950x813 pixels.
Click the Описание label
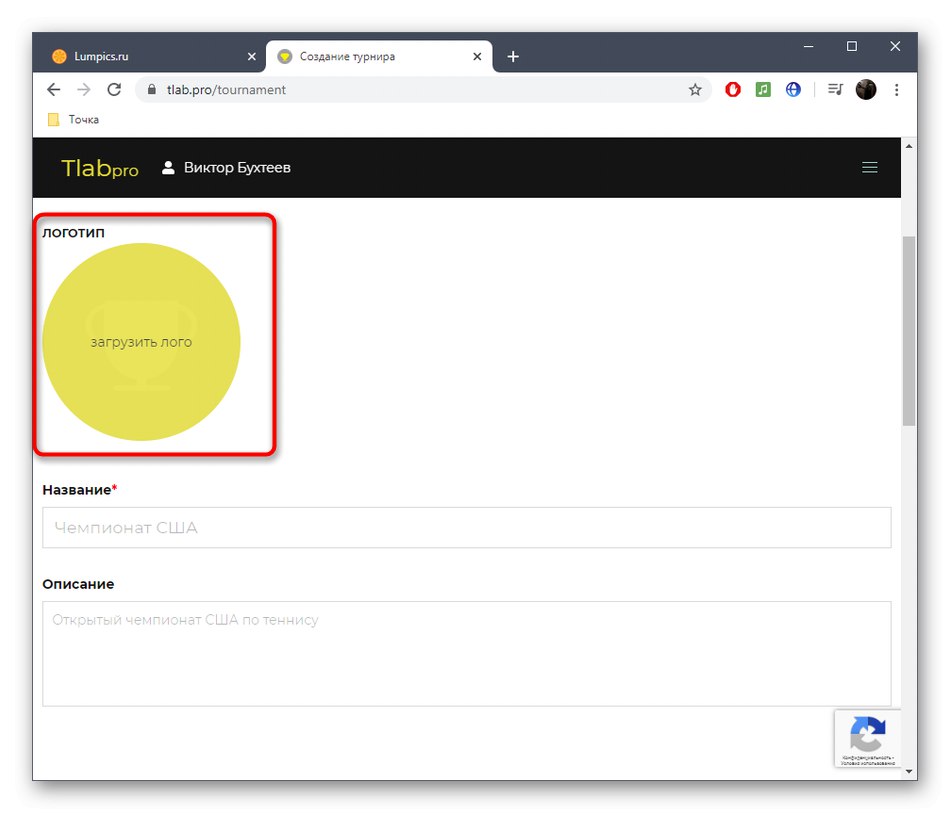[78, 584]
